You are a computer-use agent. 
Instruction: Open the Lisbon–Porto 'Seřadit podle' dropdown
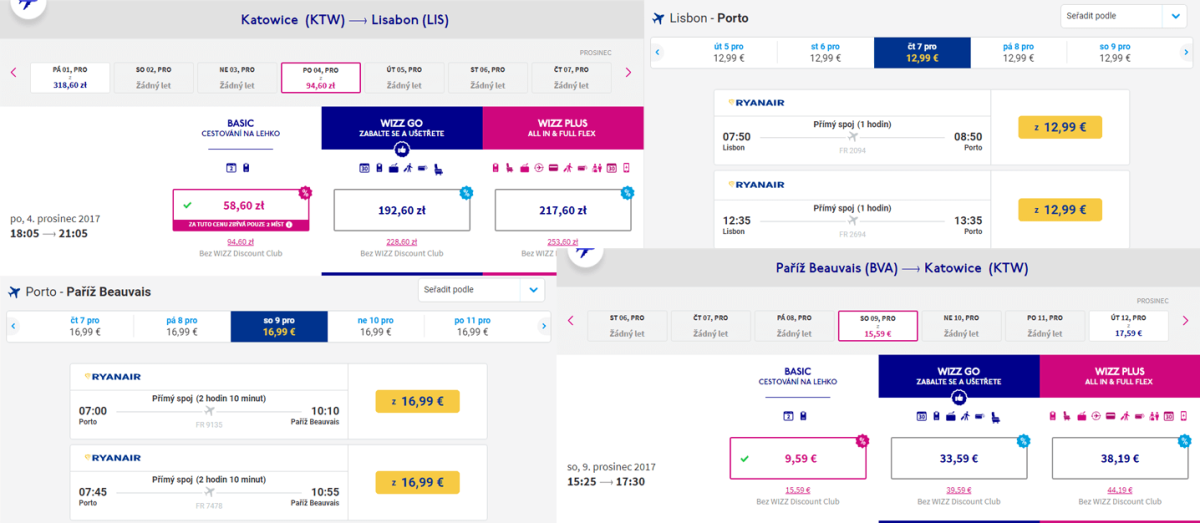1124,16
